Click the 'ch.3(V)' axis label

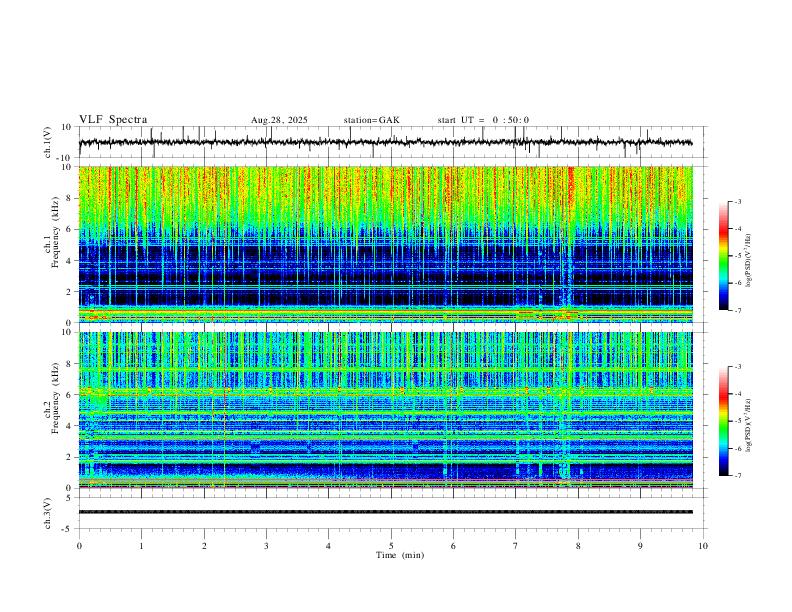(x=48, y=513)
